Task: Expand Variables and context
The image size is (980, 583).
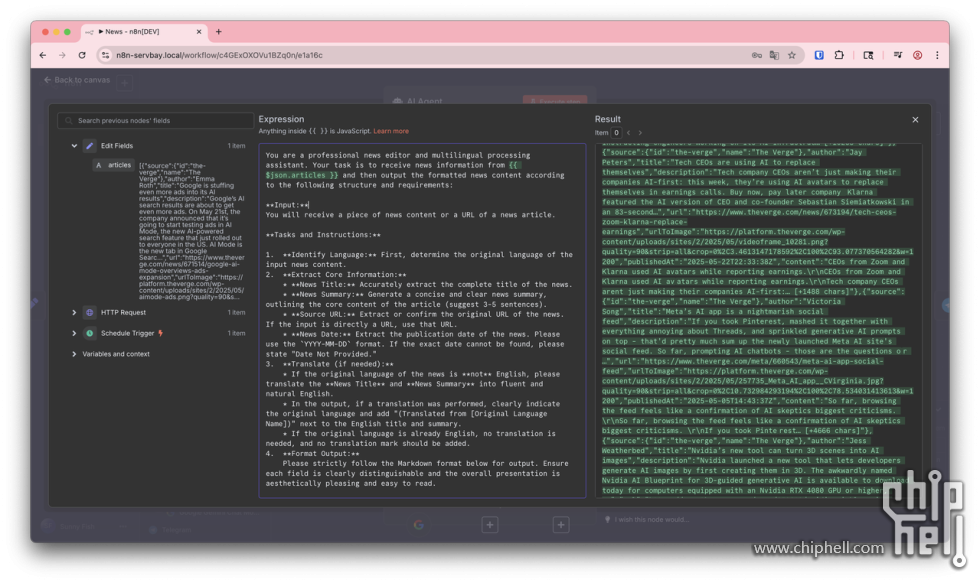Action: [x=74, y=354]
